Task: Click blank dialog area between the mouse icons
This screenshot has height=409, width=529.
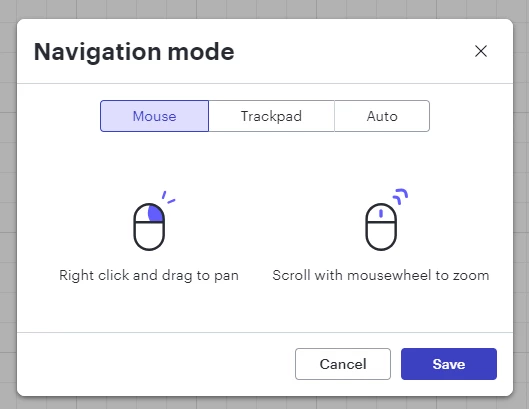Action: [x=265, y=221]
